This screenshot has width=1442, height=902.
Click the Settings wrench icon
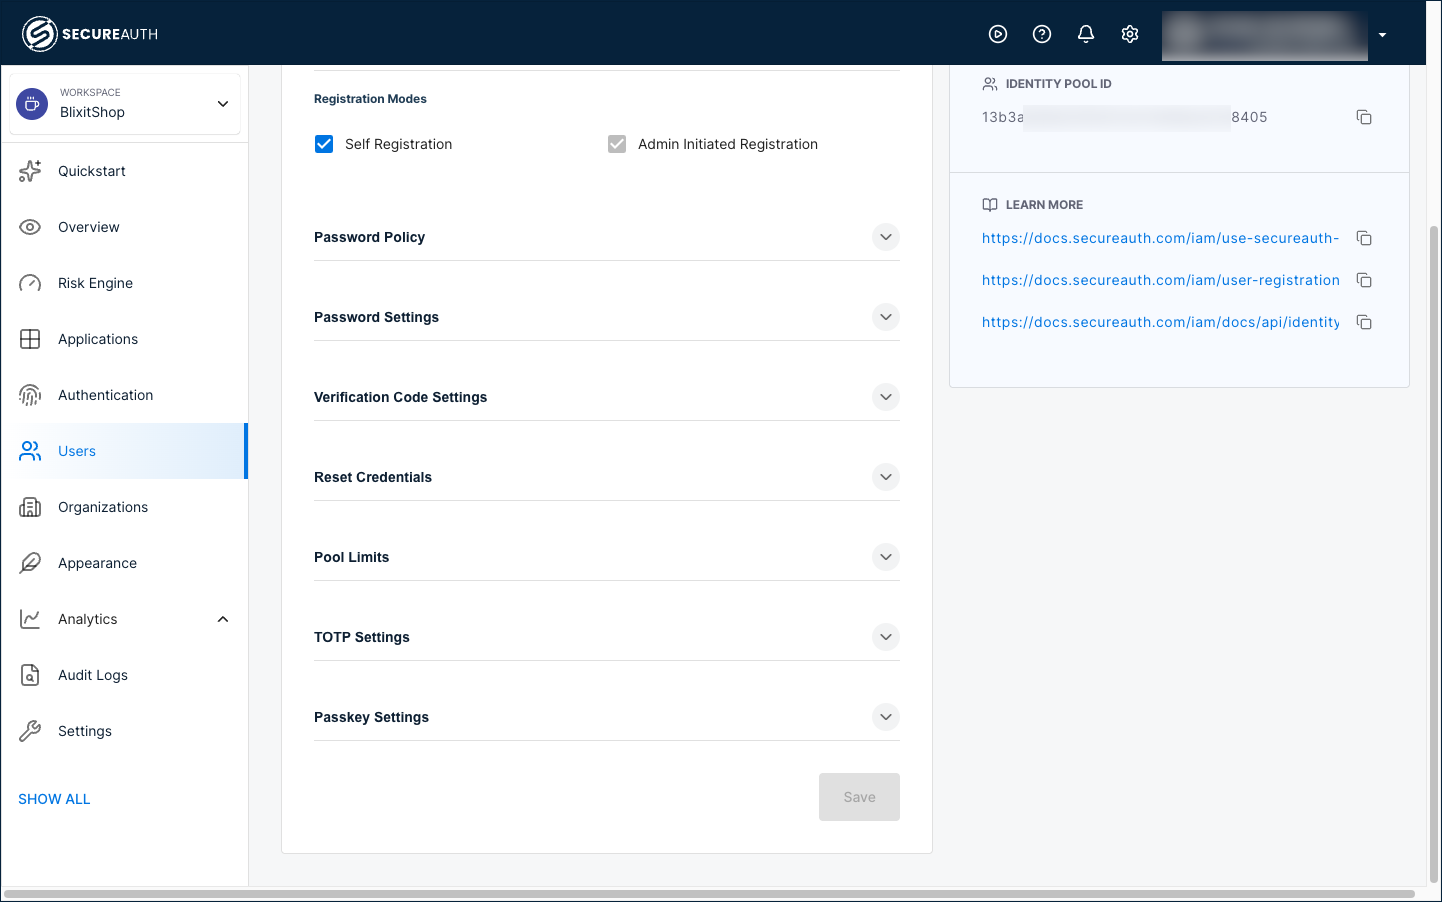30,731
